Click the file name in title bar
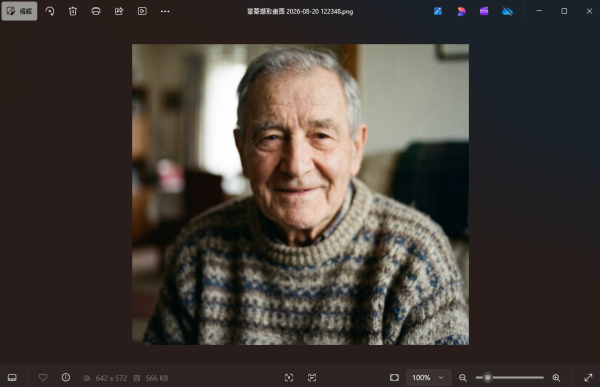 [300, 11]
